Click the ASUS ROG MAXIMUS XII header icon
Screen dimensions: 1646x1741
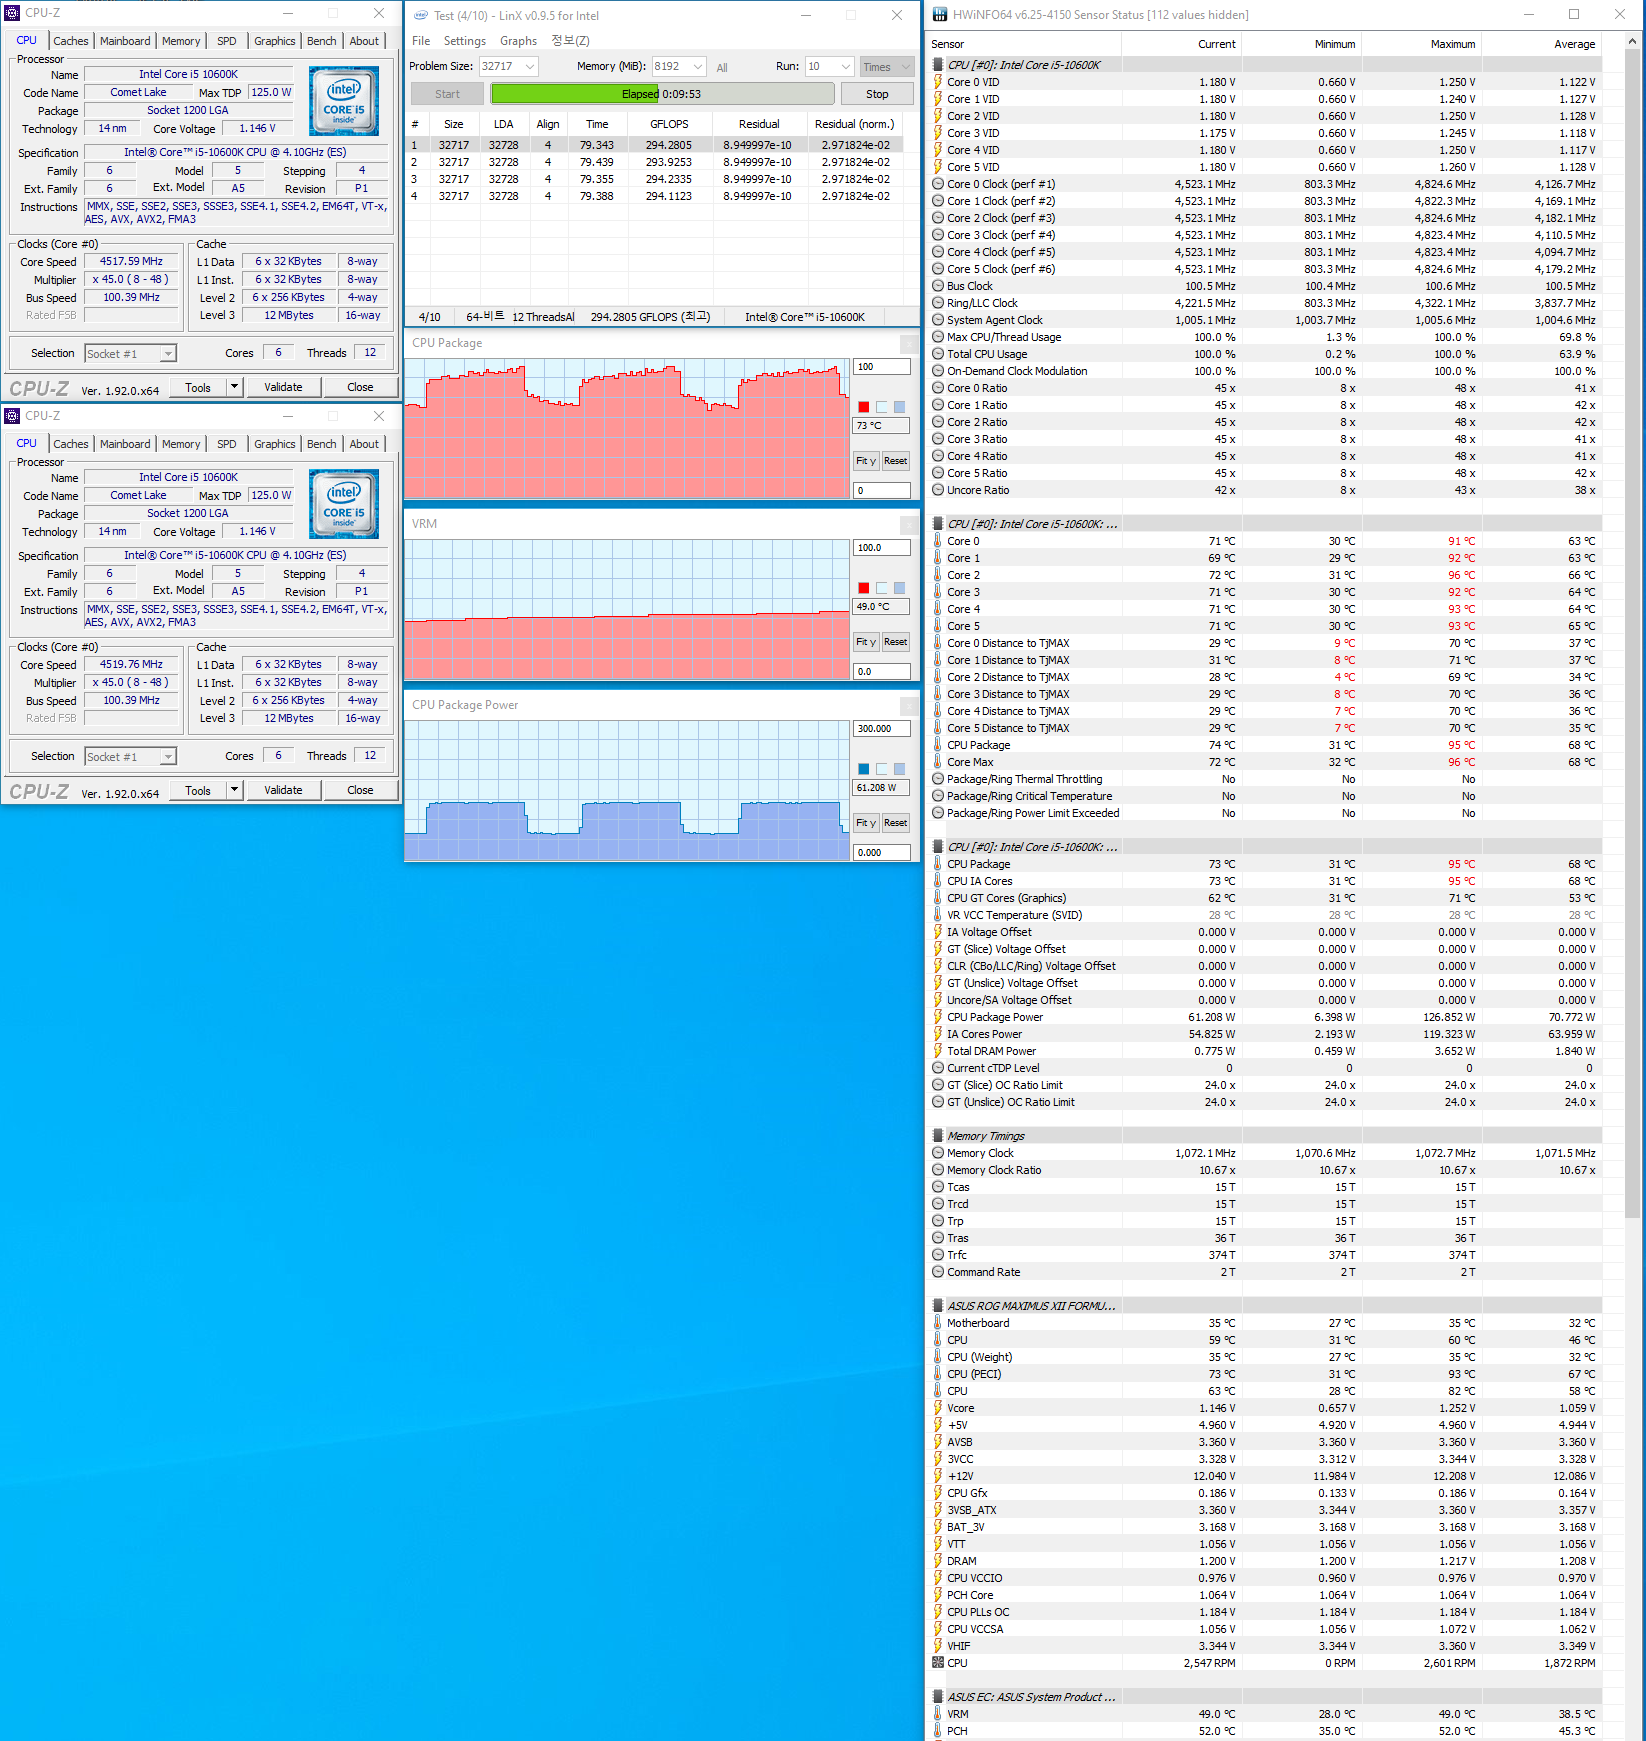pyautogui.click(x=938, y=1306)
